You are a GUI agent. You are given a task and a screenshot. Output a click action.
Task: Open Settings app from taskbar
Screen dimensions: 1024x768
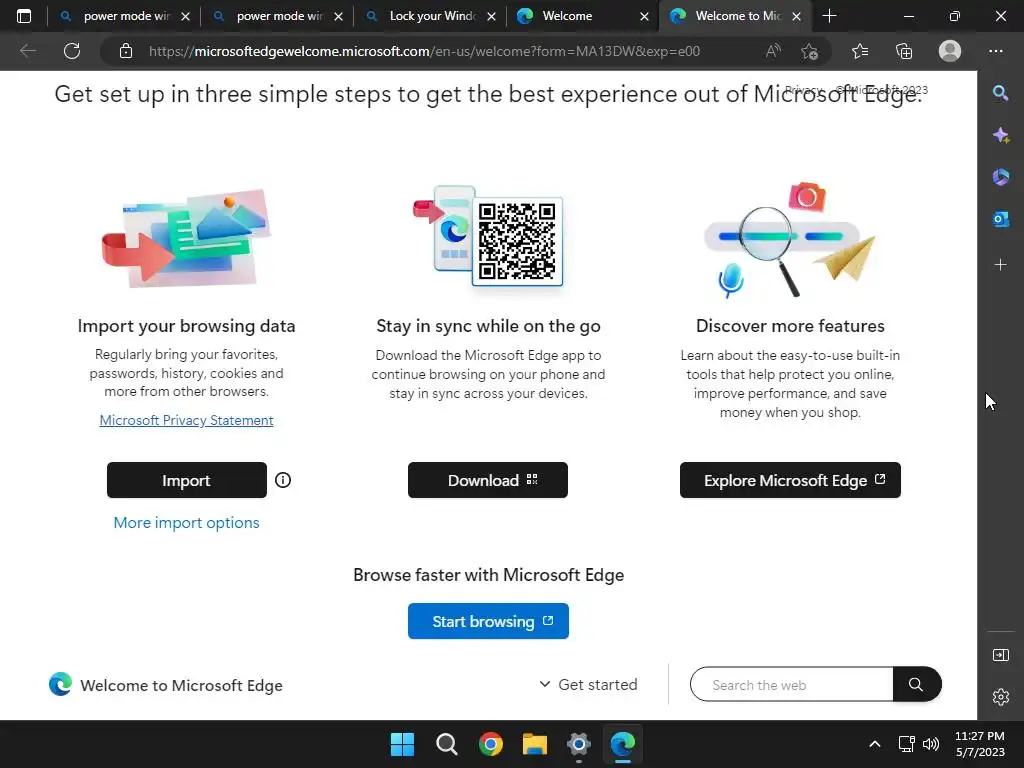point(579,744)
